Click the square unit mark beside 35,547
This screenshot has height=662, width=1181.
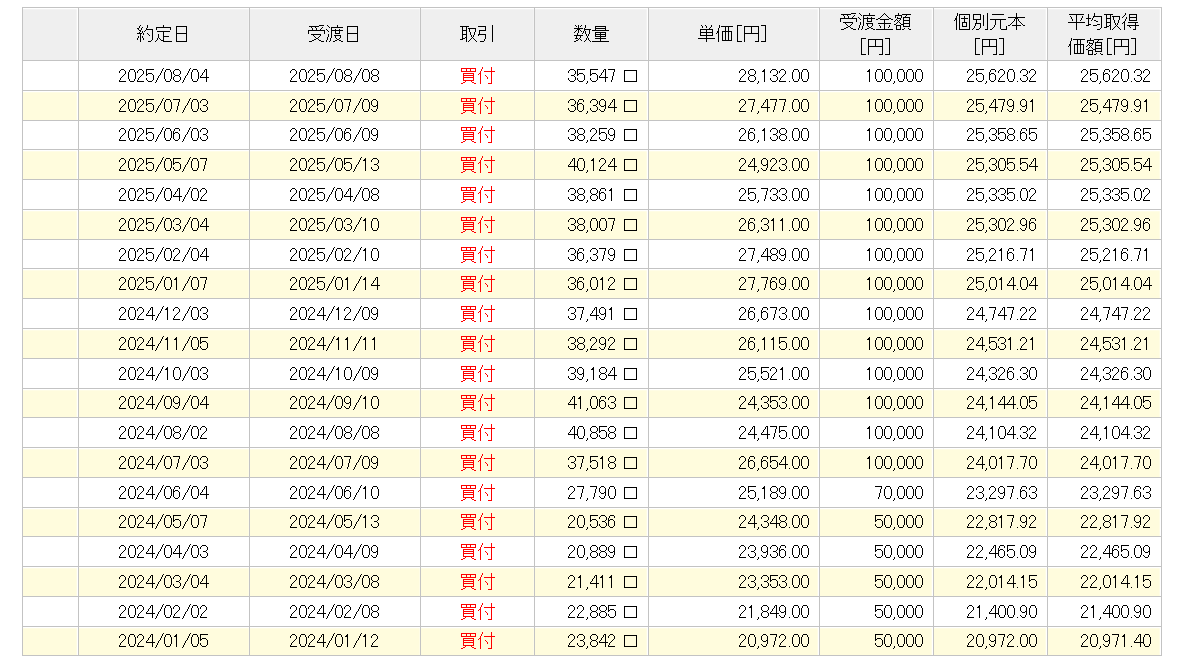(631, 76)
